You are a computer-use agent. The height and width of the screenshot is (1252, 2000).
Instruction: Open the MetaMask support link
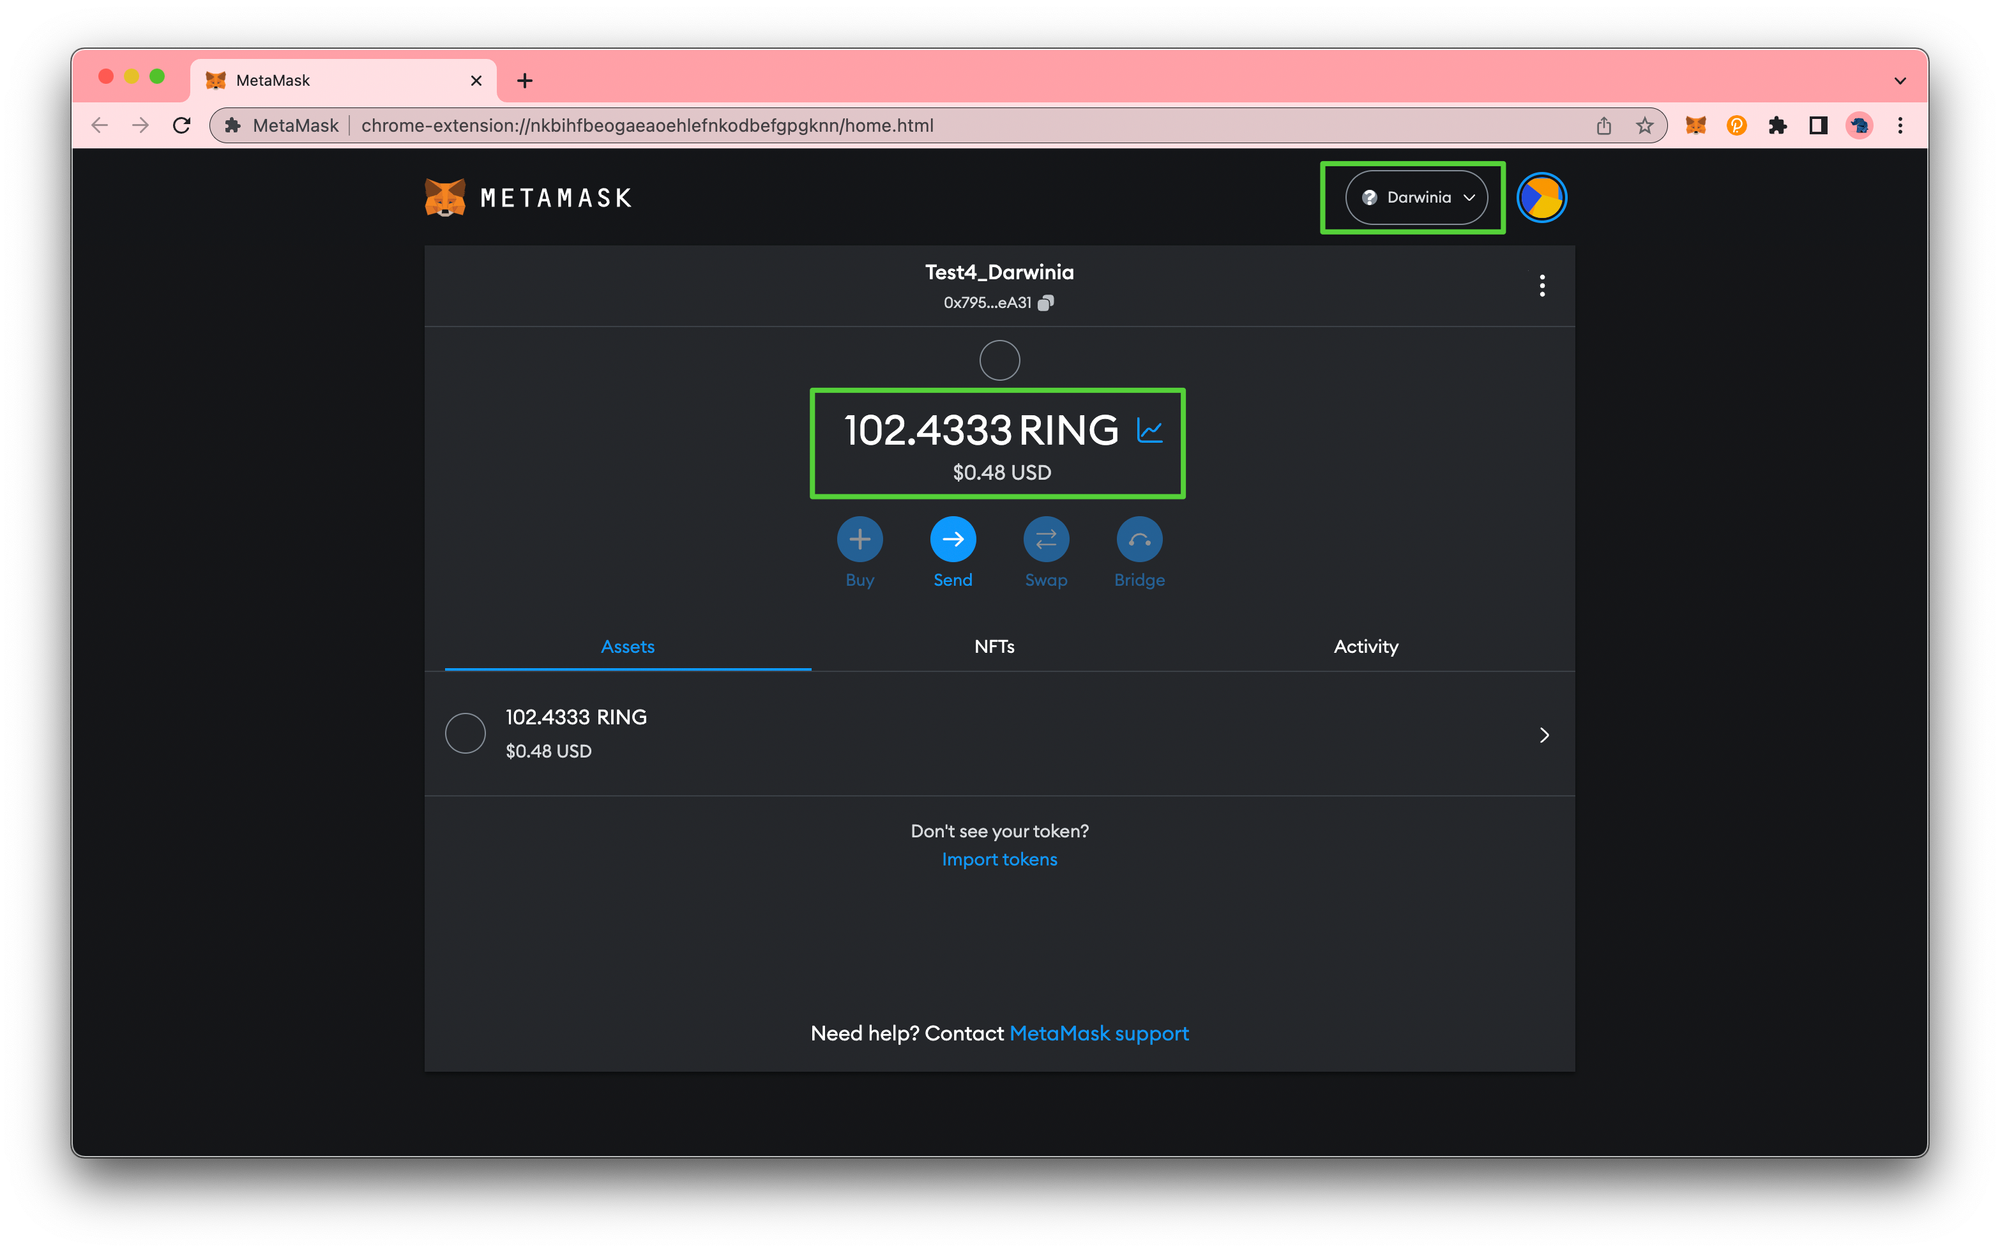click(x=1099, y=1034)
